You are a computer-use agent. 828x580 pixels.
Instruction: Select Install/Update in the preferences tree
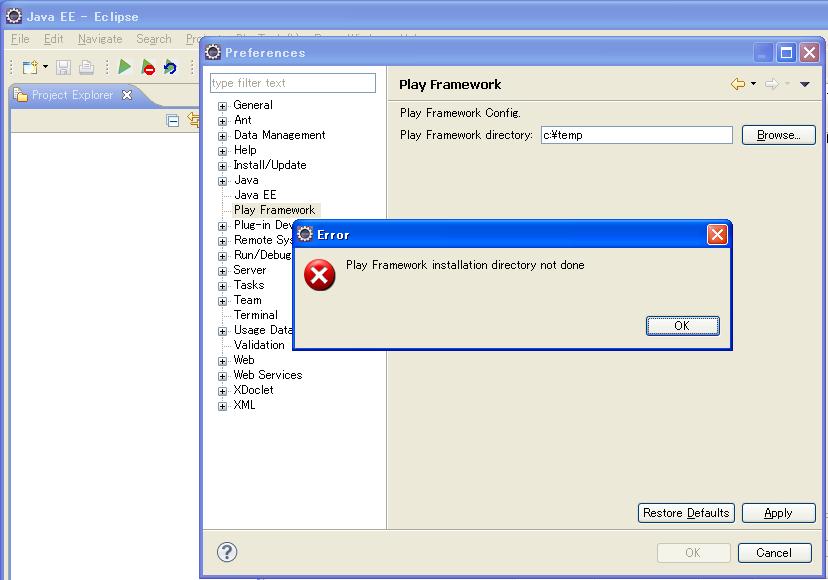coord(270,165)
